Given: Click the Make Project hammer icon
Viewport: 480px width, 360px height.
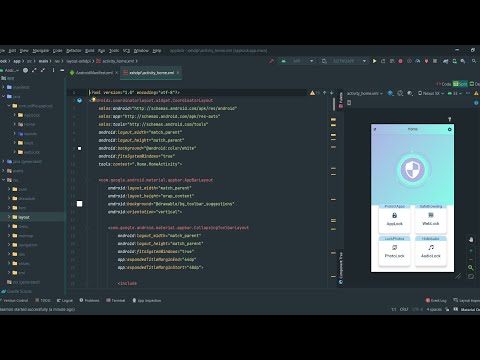Looking at the screenshot, I should pos(272,61).
